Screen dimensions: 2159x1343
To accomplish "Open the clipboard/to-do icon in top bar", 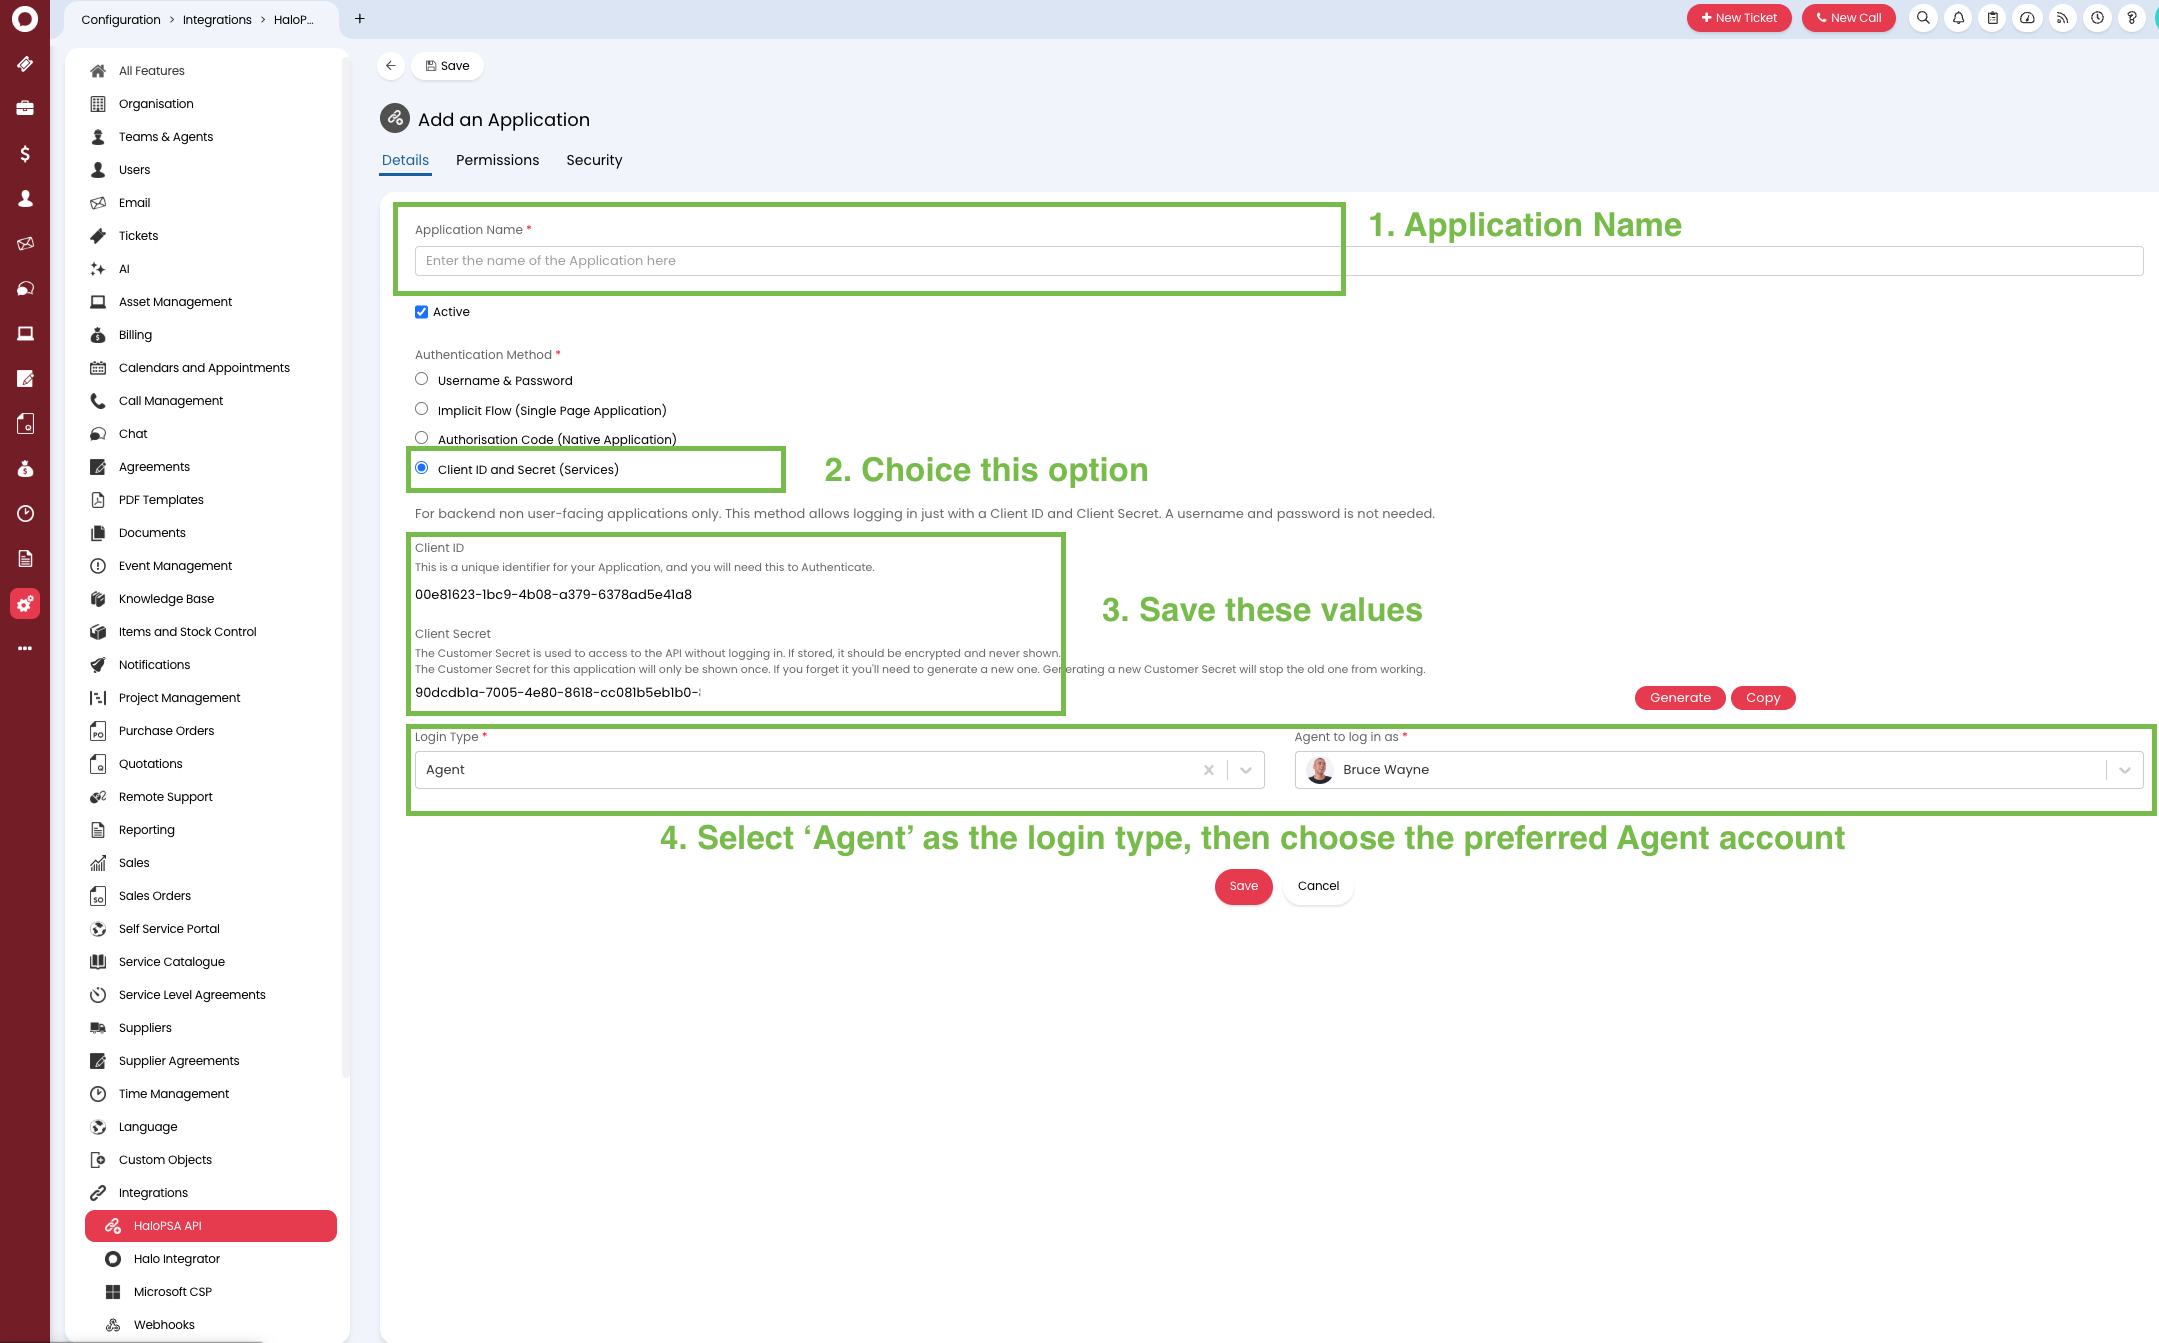I will pos(1992,18).
